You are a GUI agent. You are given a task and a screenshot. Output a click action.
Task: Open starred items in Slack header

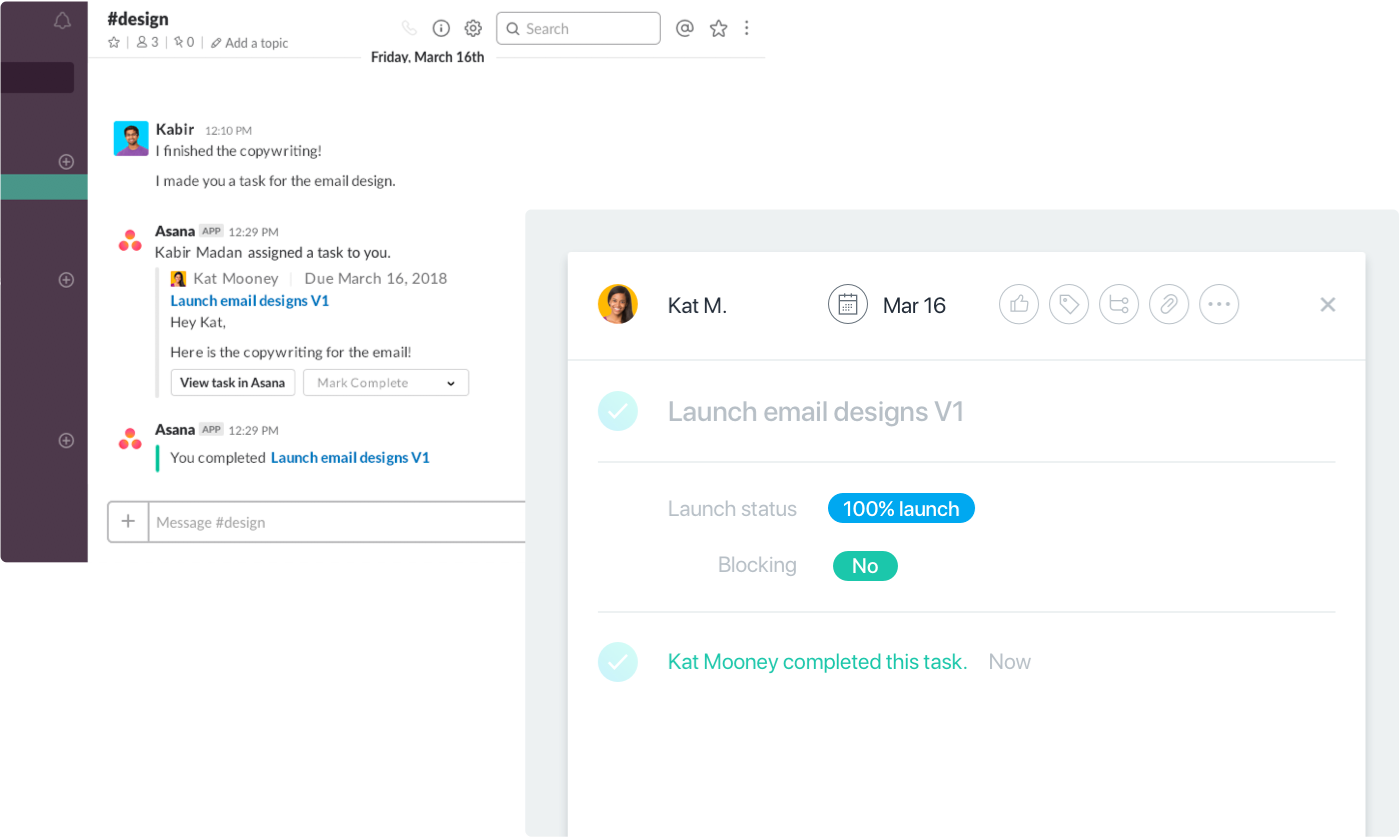tap(718, 28)
